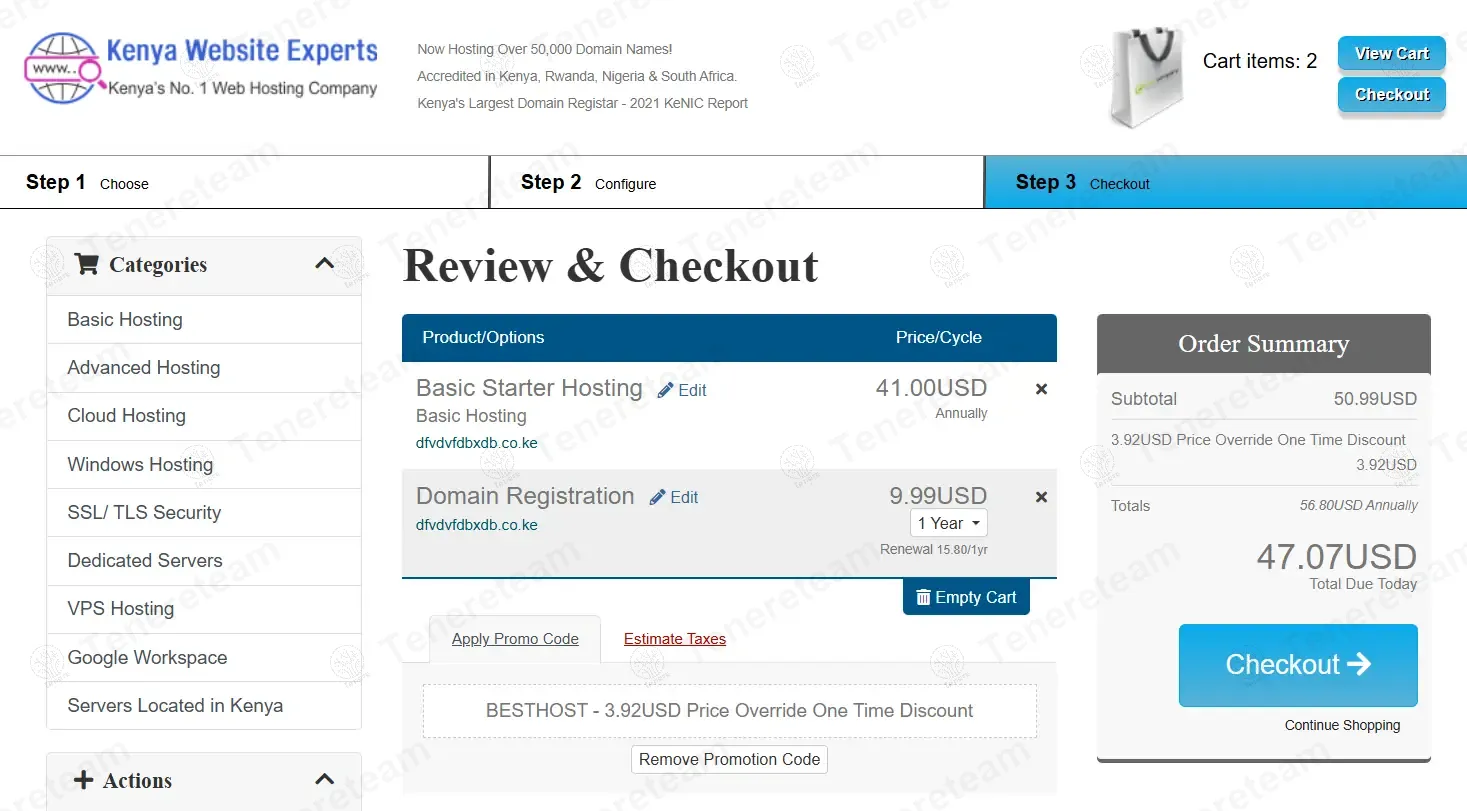
Task: Click the Basic Starter Hosting product title
Action: click(529, 388)
